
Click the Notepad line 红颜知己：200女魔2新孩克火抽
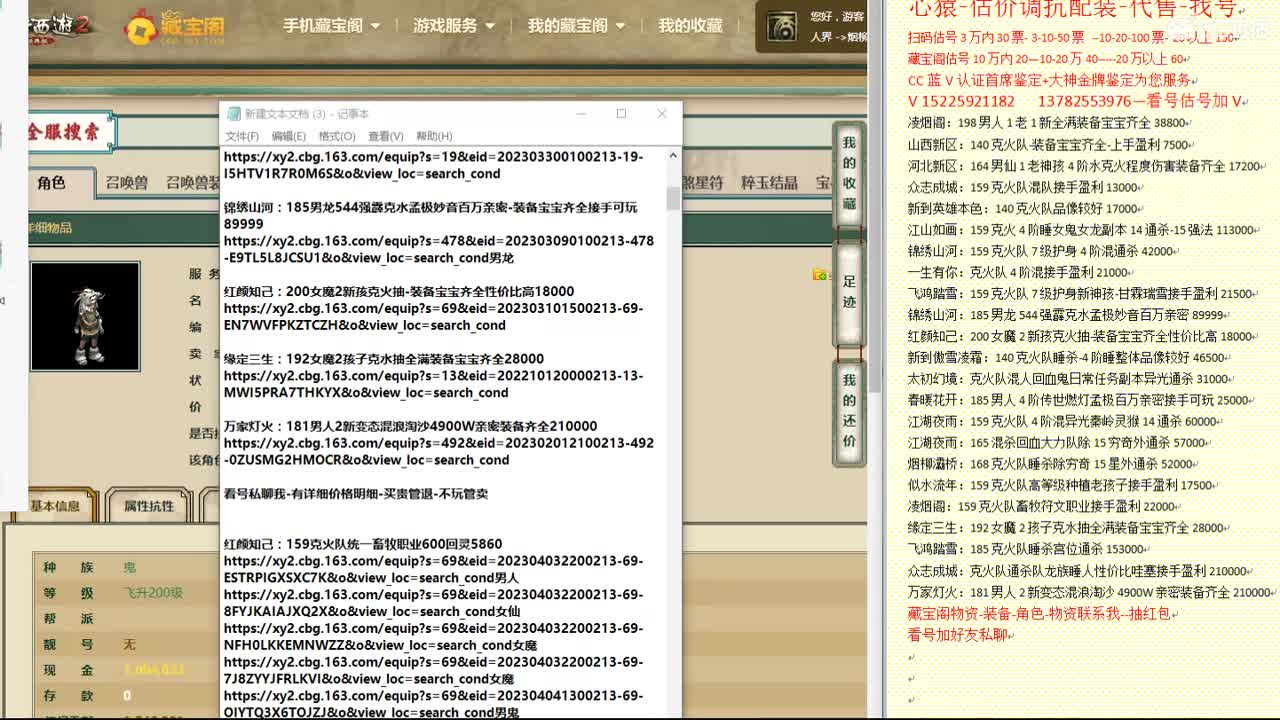(x=399, y=291)
